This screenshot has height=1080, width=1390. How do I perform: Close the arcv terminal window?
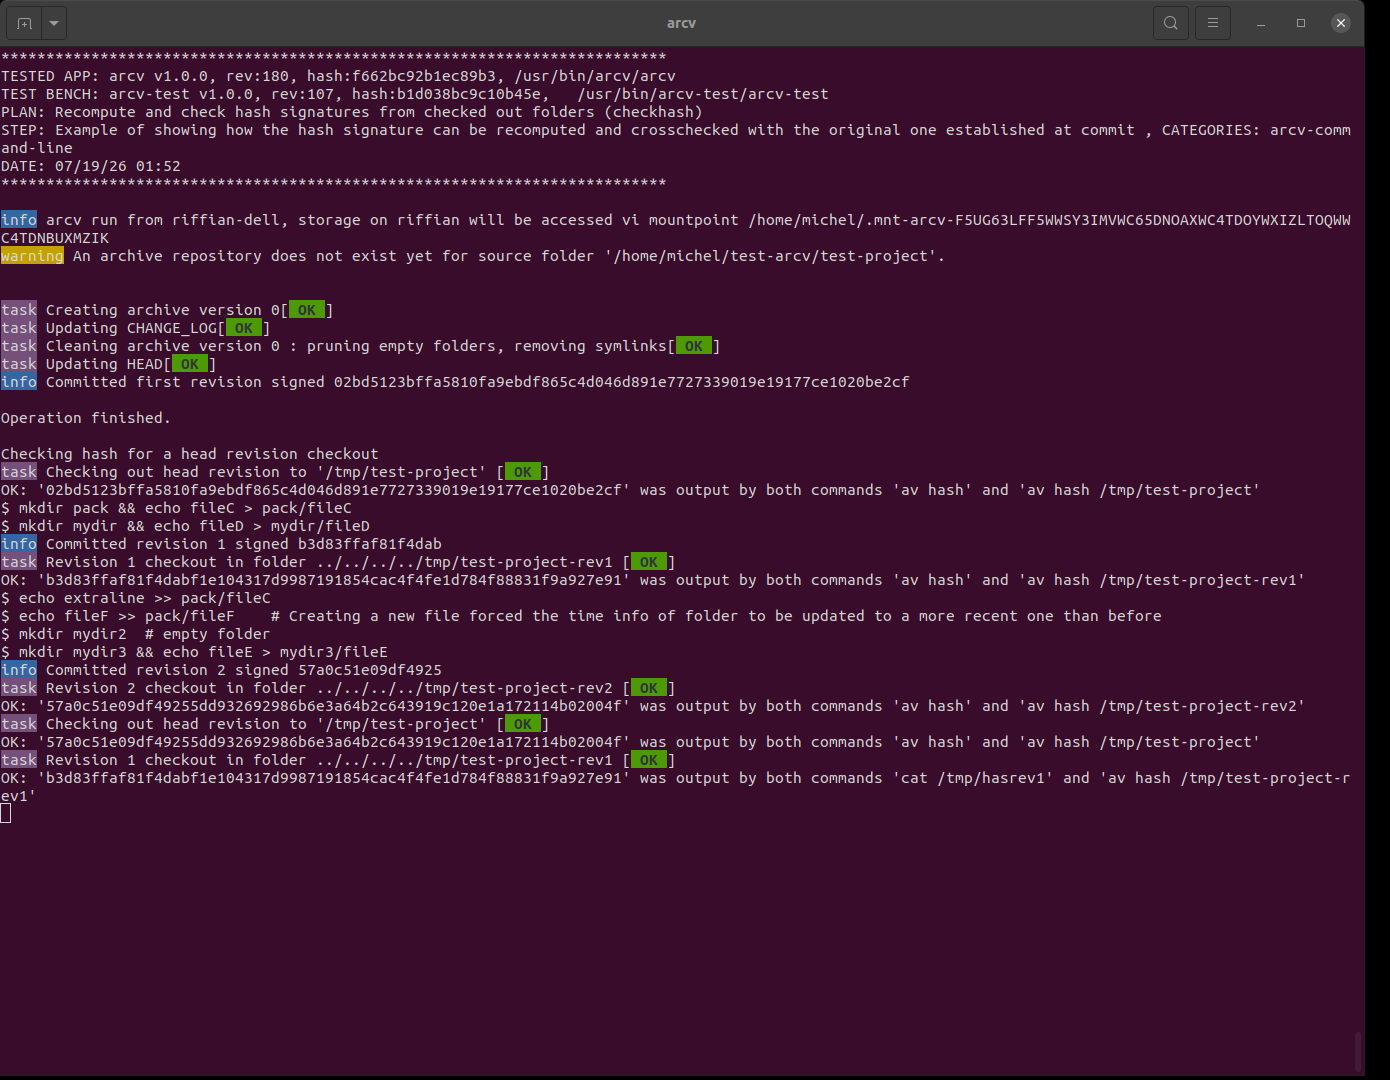[1341, 23]
